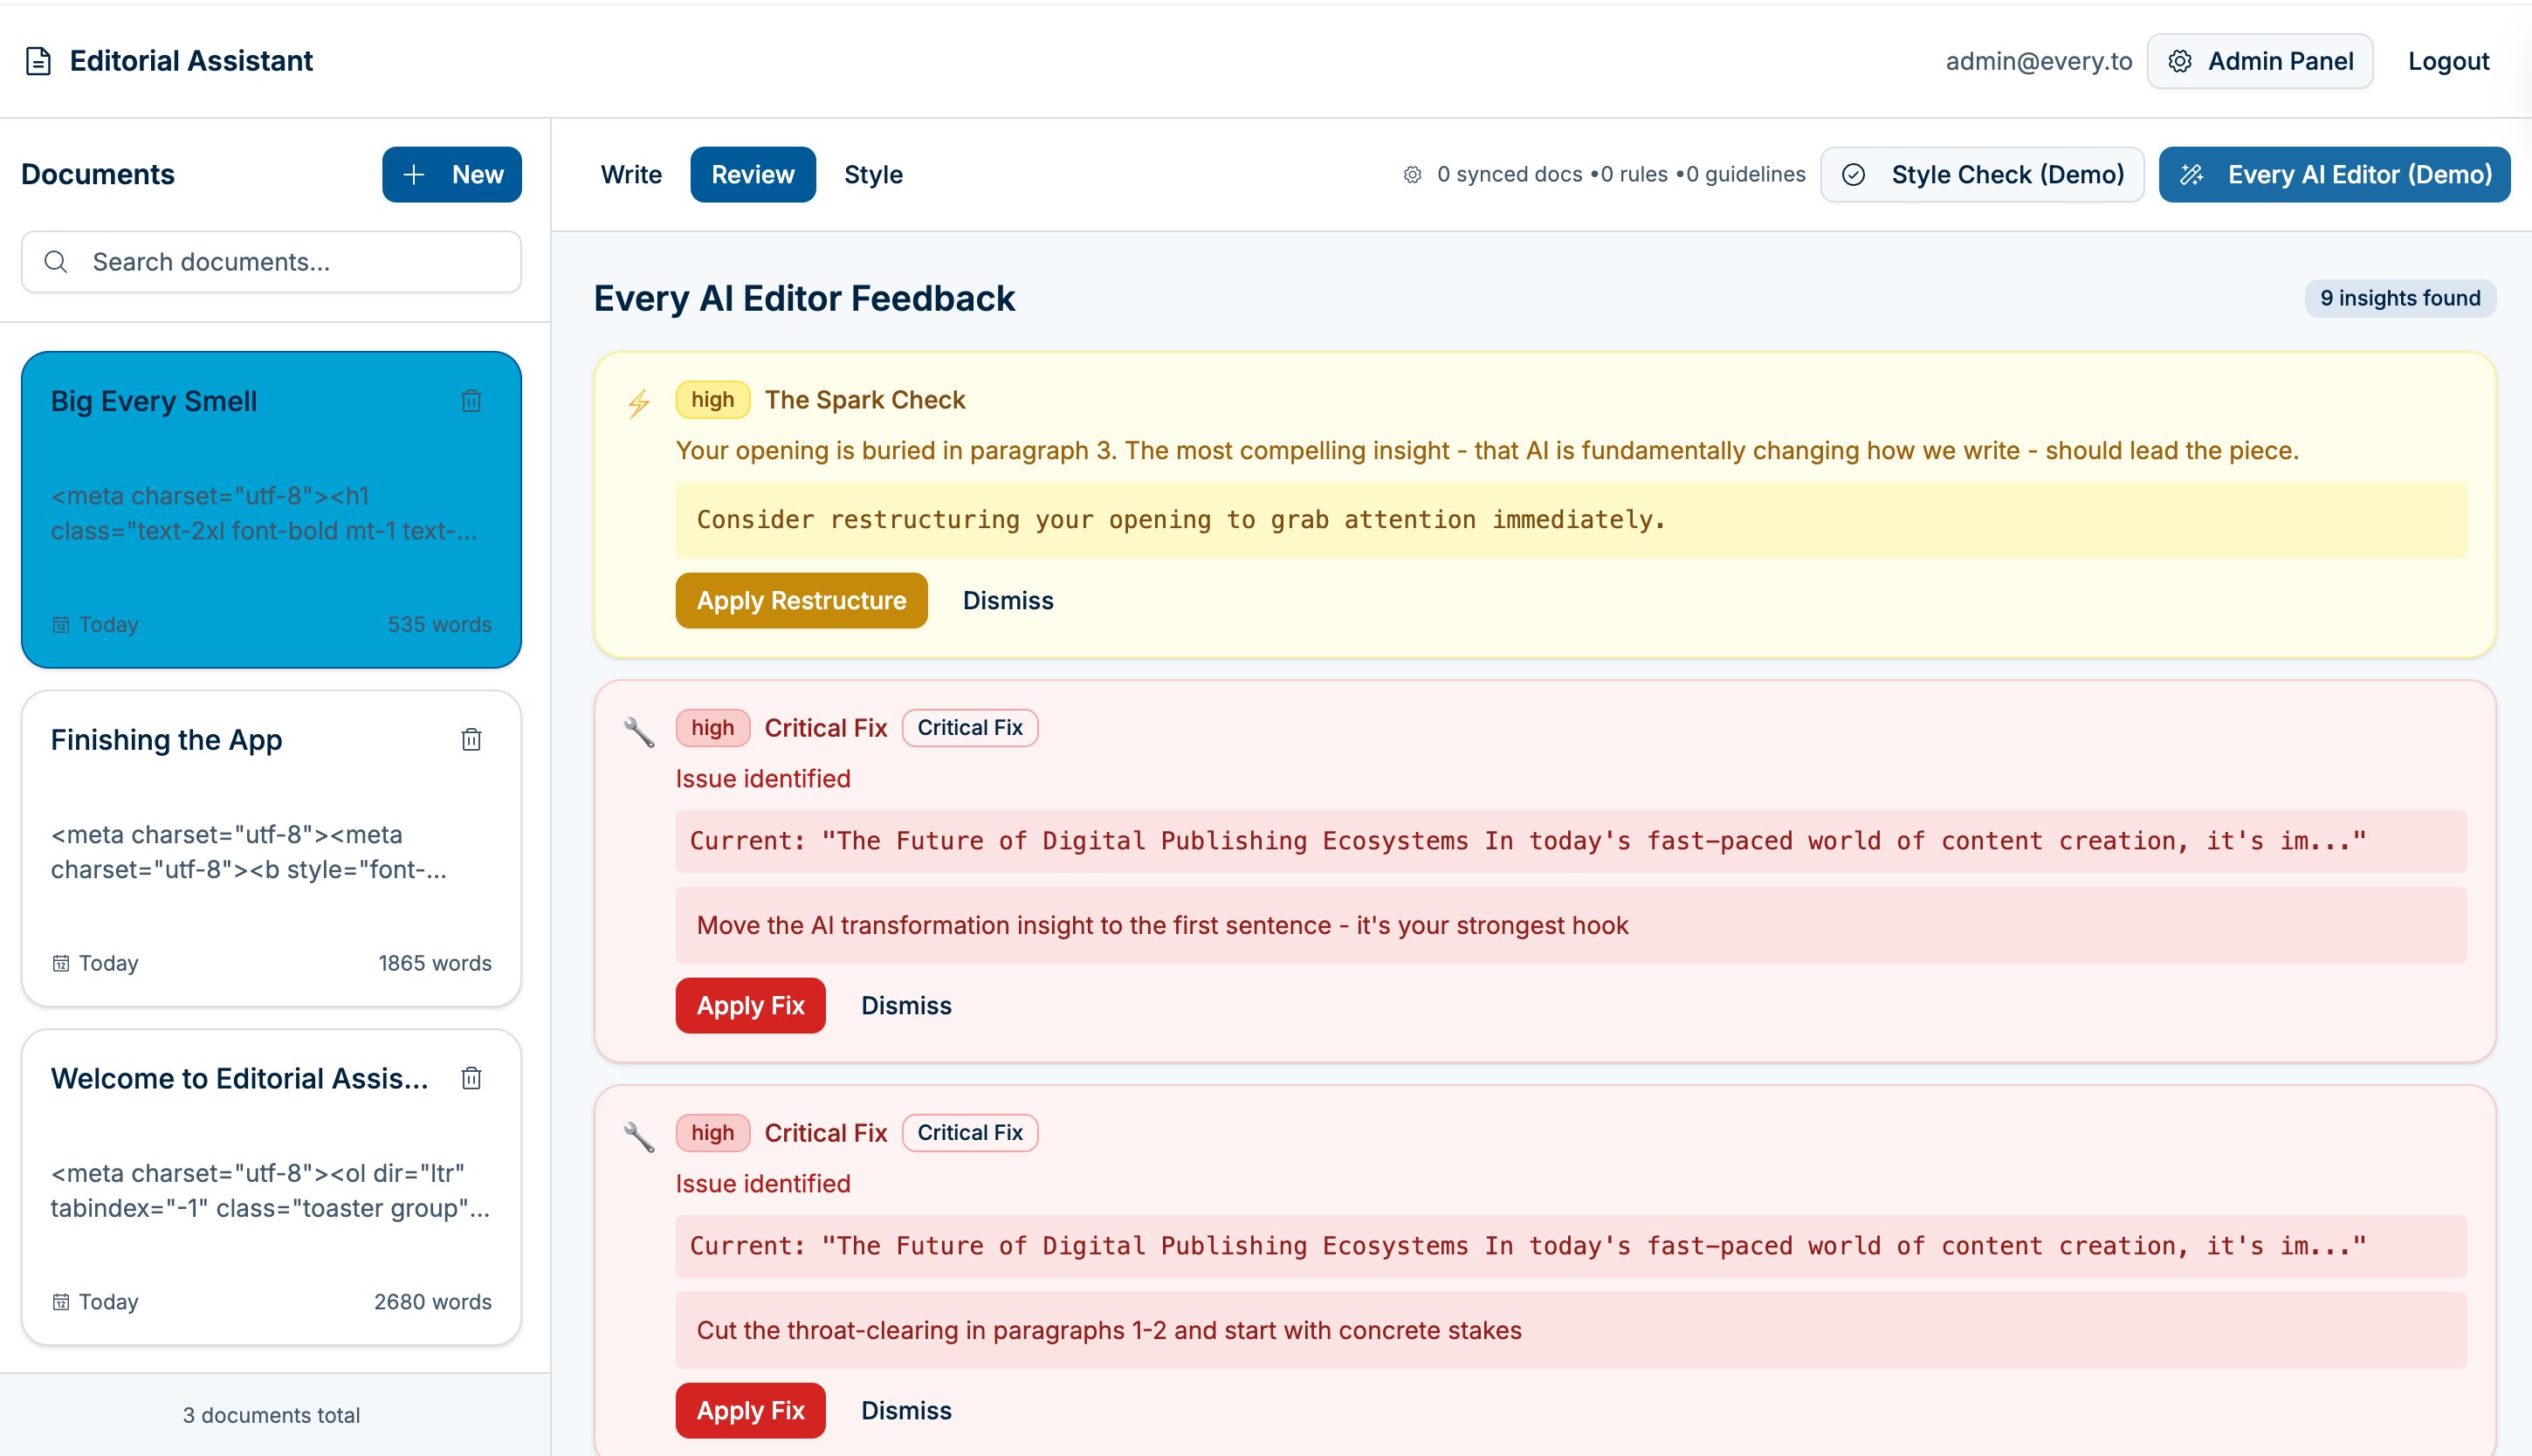
Task: Click the wrench icon on first Critical Fix
Action: tap(639, 732)
